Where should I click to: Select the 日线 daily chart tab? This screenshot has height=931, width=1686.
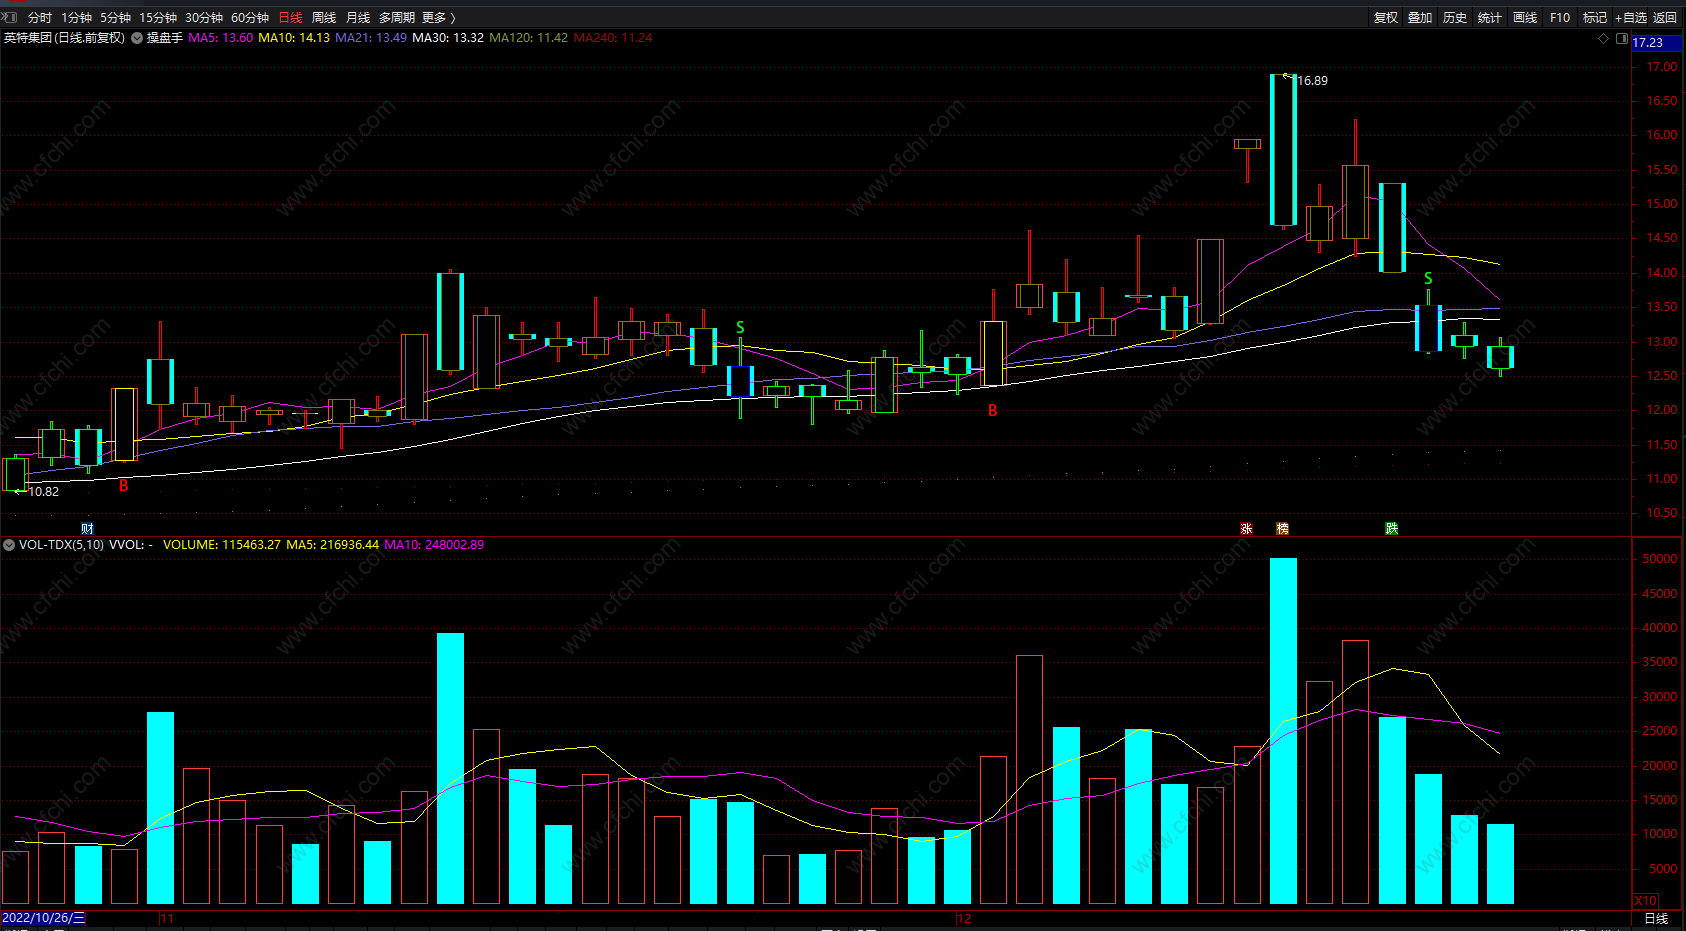tap(290, 18)
